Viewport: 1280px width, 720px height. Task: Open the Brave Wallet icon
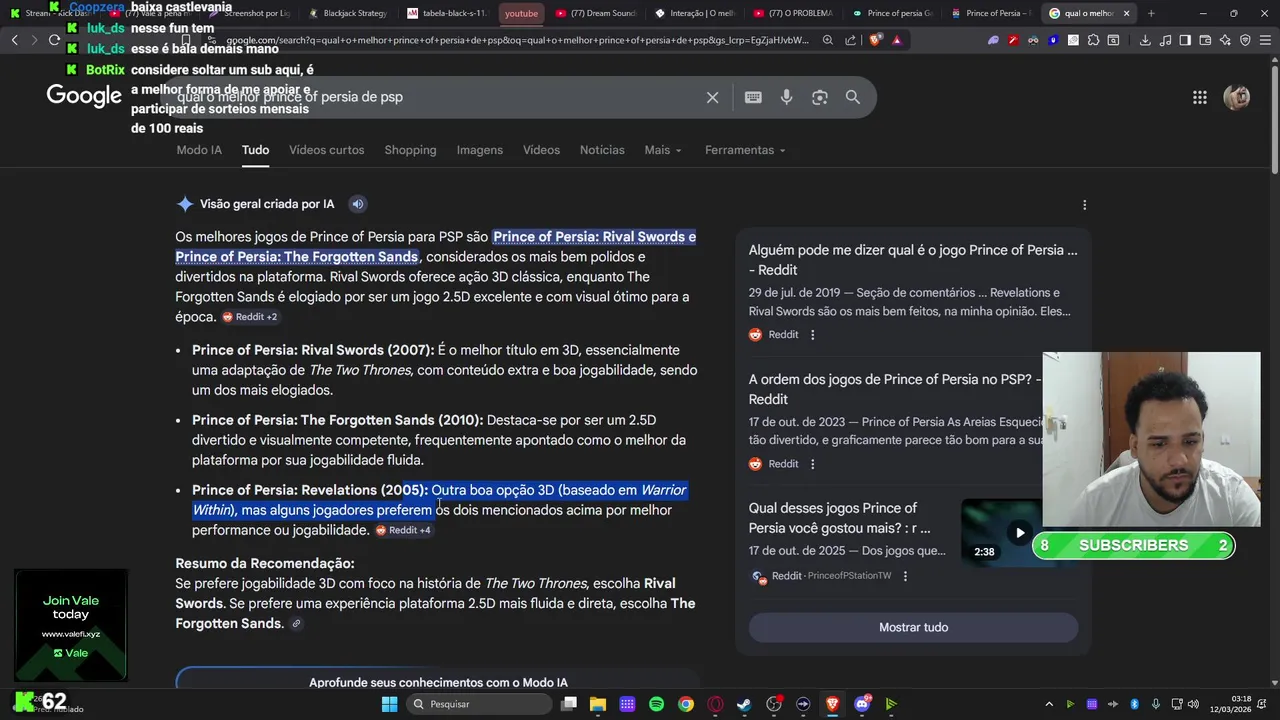coord(1205,40)
